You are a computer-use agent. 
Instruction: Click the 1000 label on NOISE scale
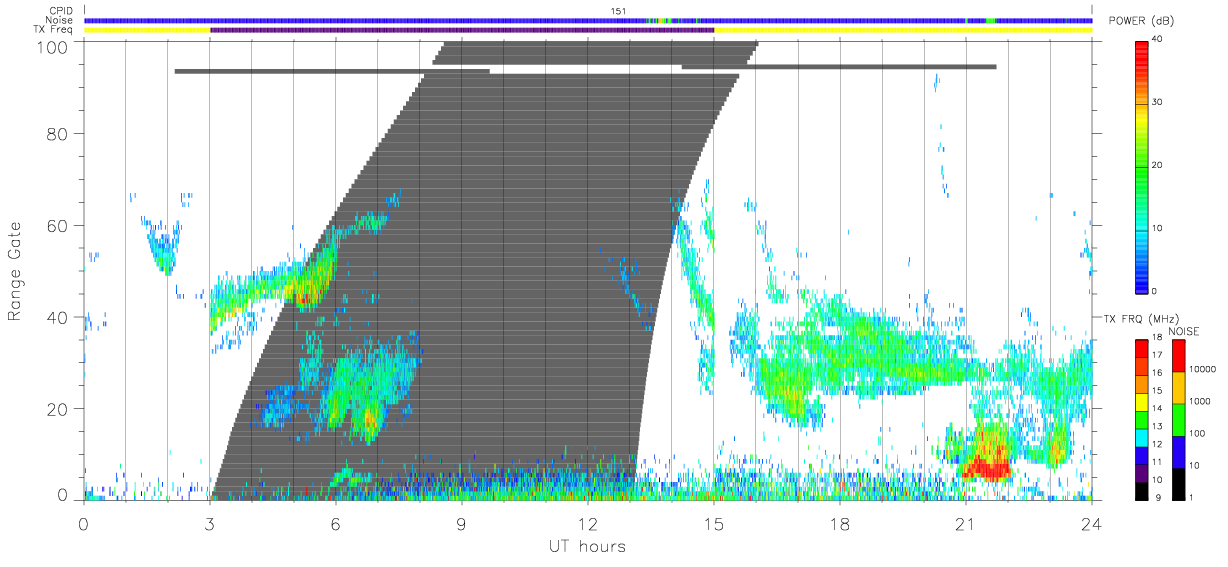(x=1201, y=401)
